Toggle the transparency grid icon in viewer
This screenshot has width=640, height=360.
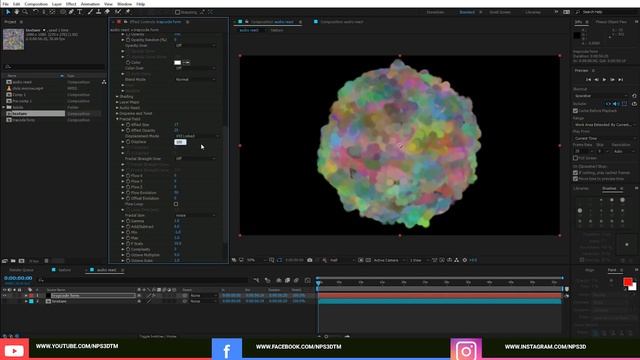pyautogui.click(x=368, y=260)
